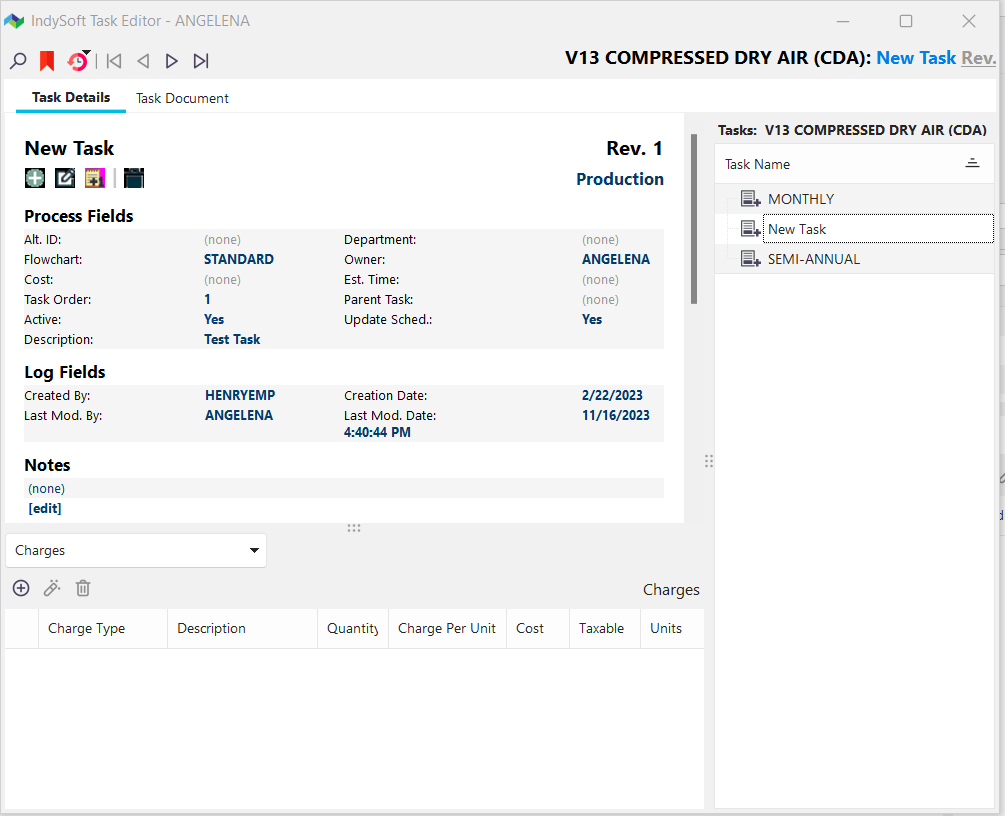1005x816 pixels.
Task: Advance to the next record
Action: pyautogui.click(x=172, y=61)
